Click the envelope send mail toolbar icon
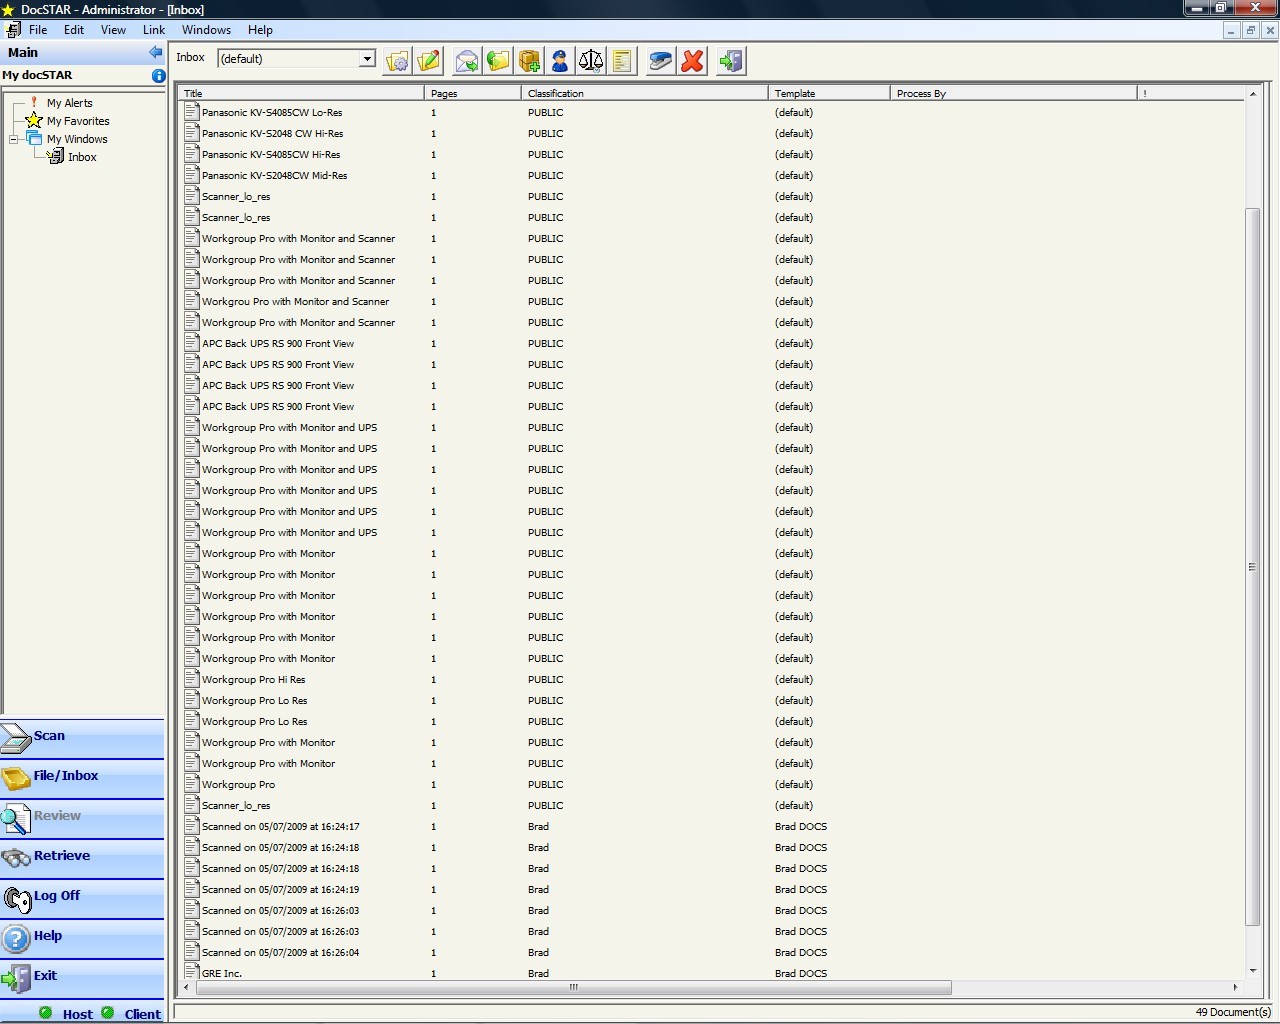Screen dimensions: 1280x1024 pos(467,61)
